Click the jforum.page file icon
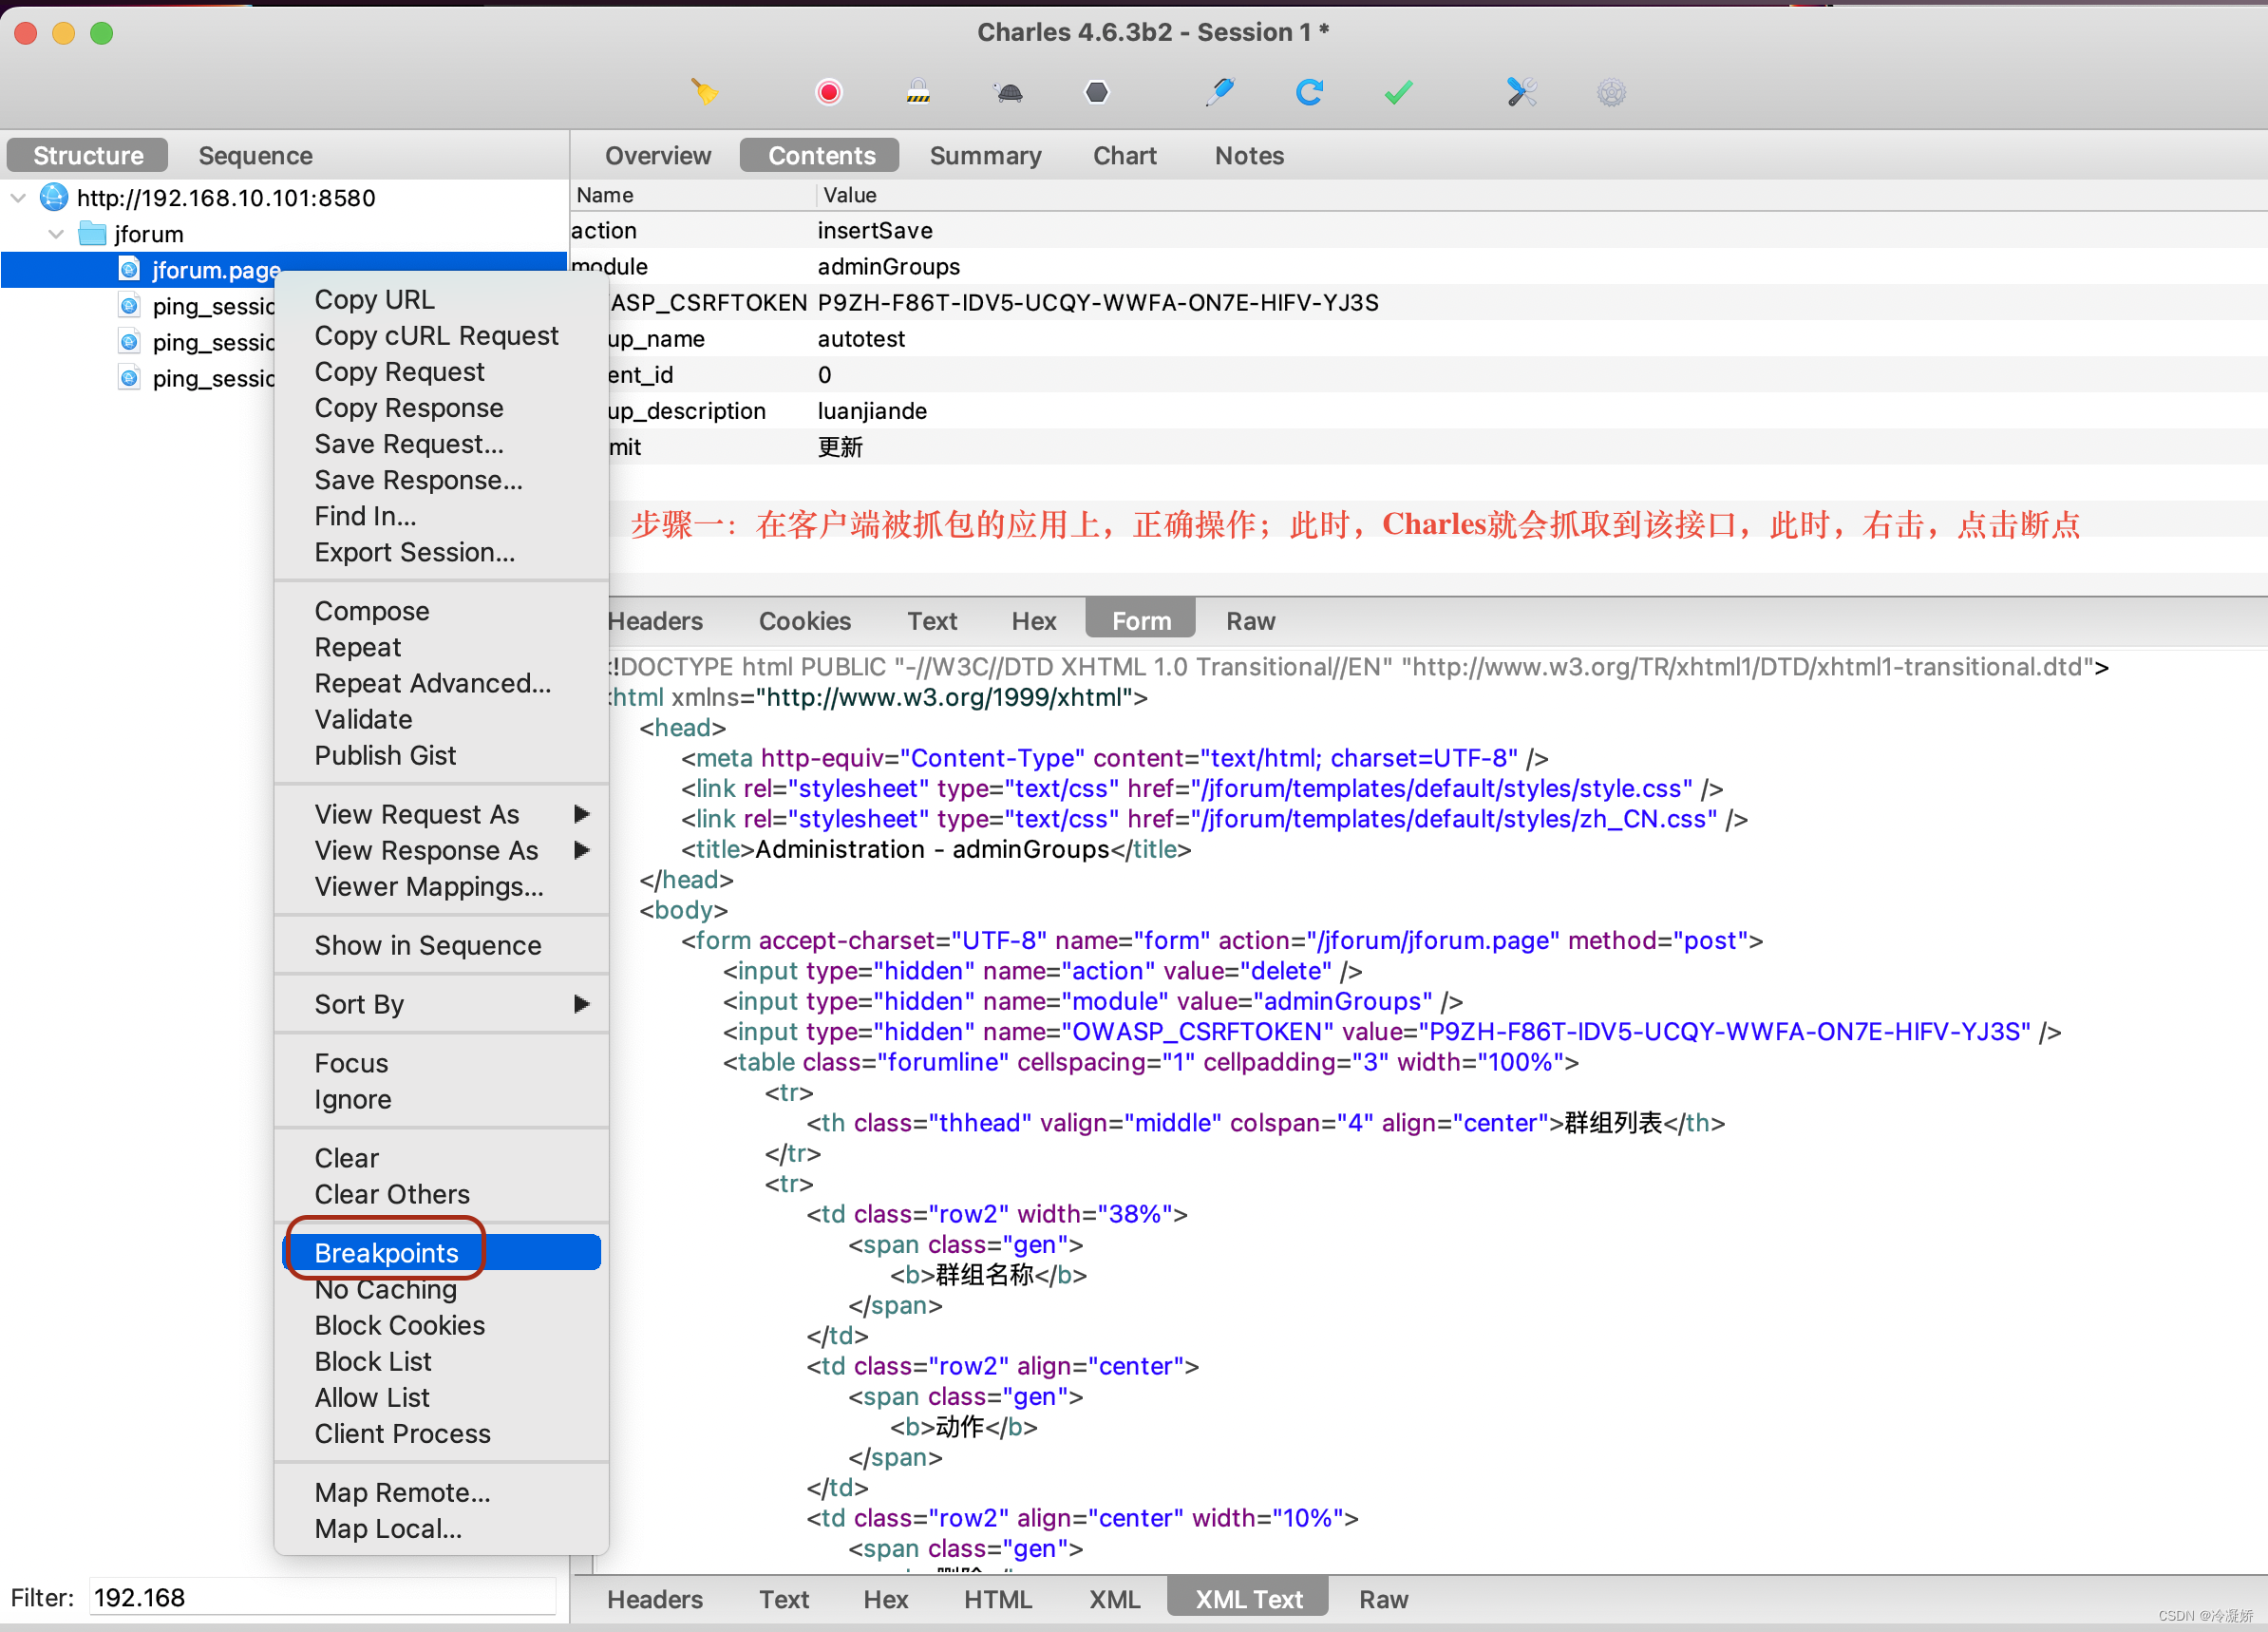The width and height of the screenshot is (2268, 1632). click(x=129, y=269)
